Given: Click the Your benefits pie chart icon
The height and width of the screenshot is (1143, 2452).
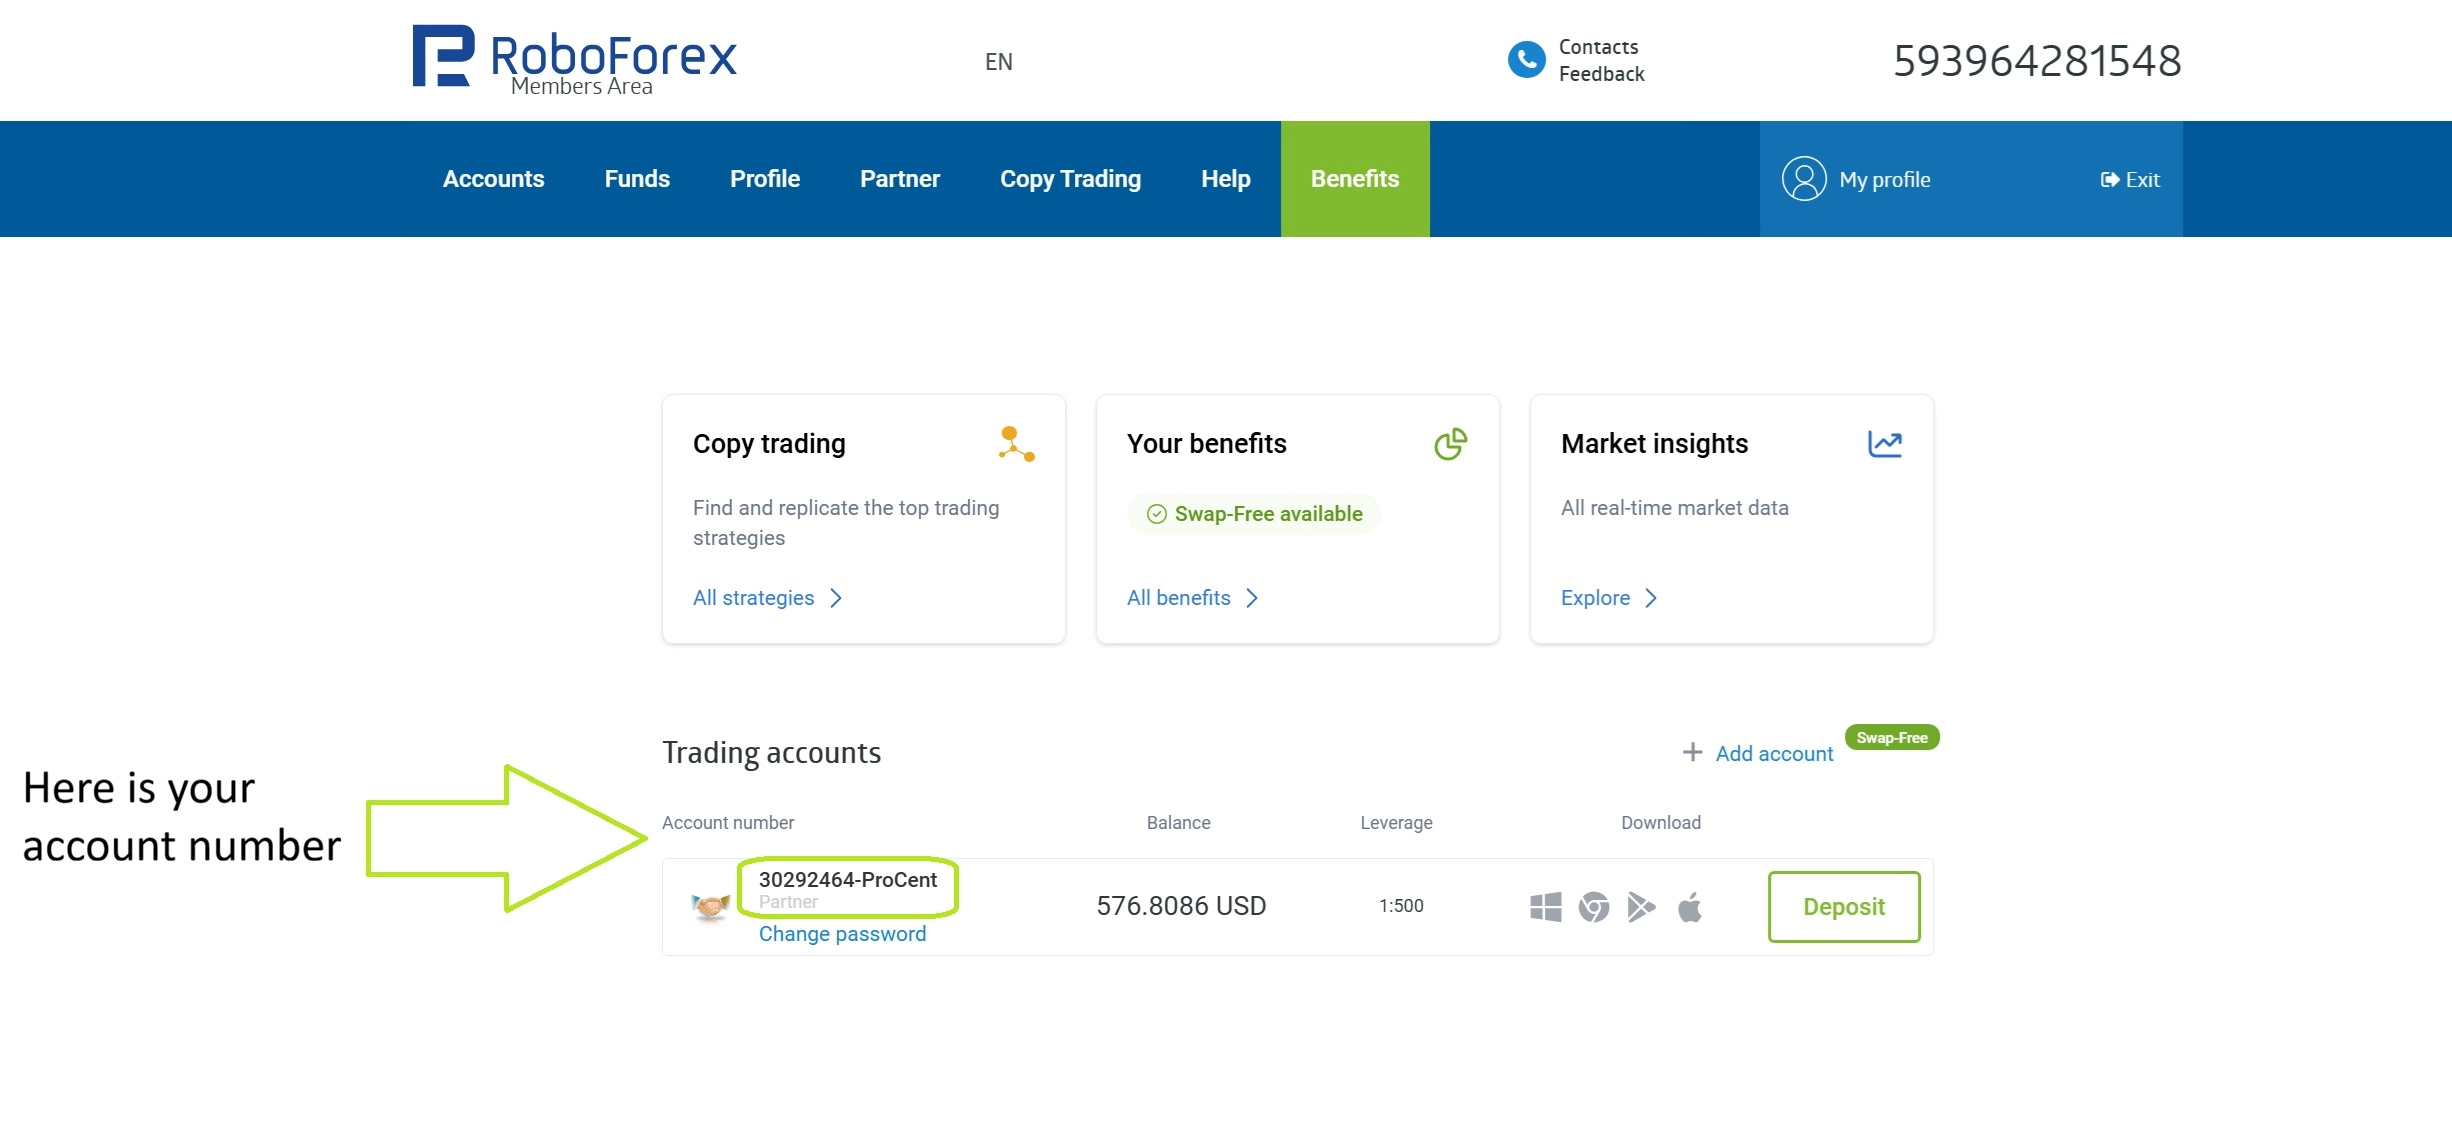Looking at the screenshot, I should tap(1450, 444).
